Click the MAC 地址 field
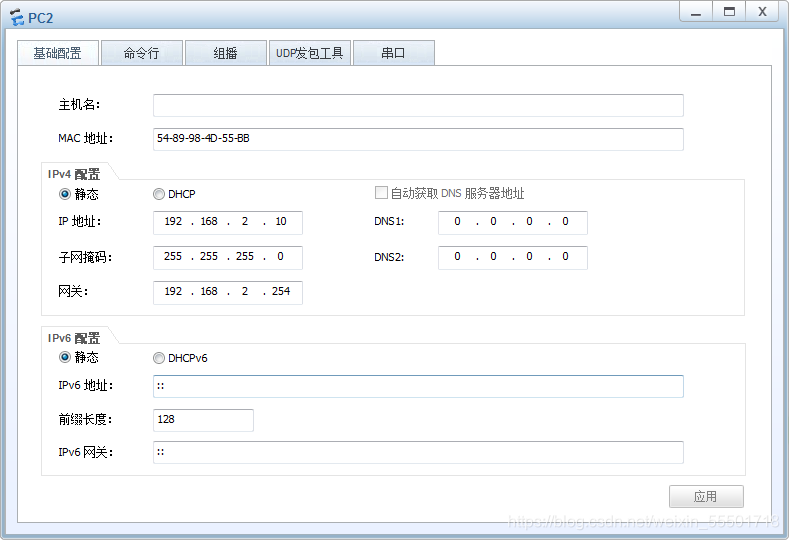 pyautogui.click(x=418, y=139)
